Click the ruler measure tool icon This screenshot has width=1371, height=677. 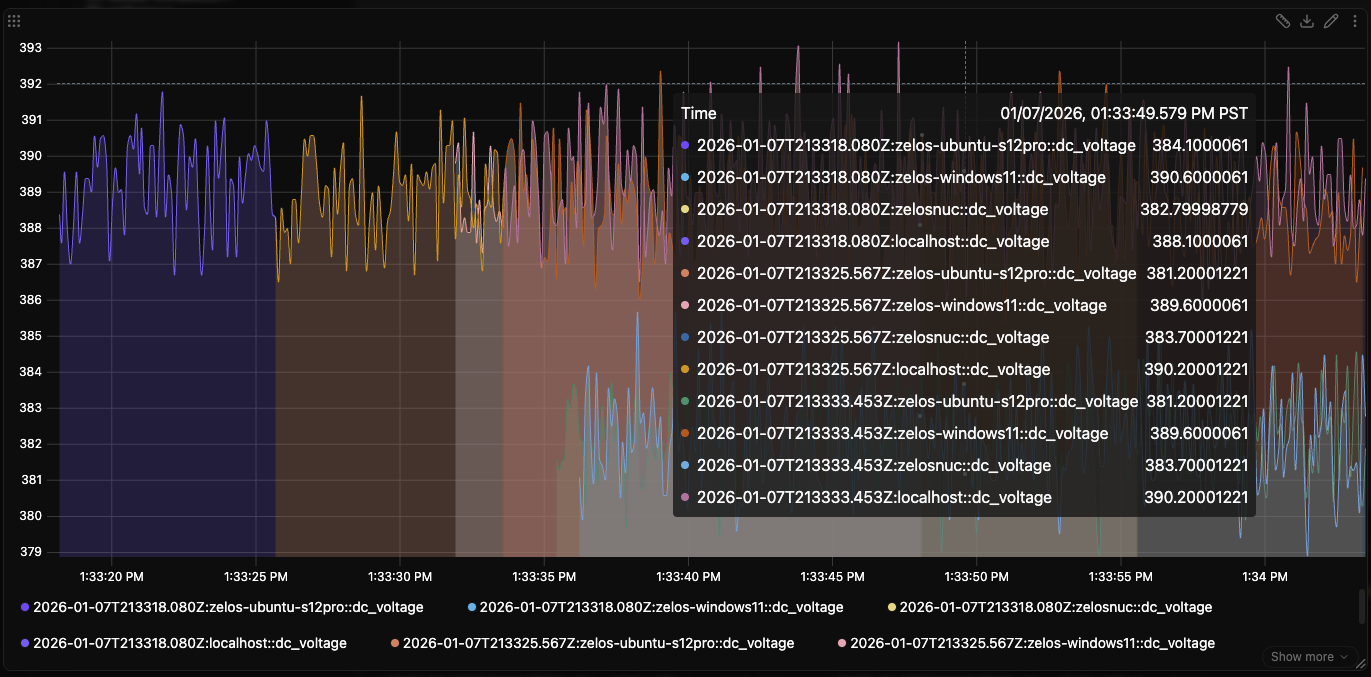point(1283,21)
